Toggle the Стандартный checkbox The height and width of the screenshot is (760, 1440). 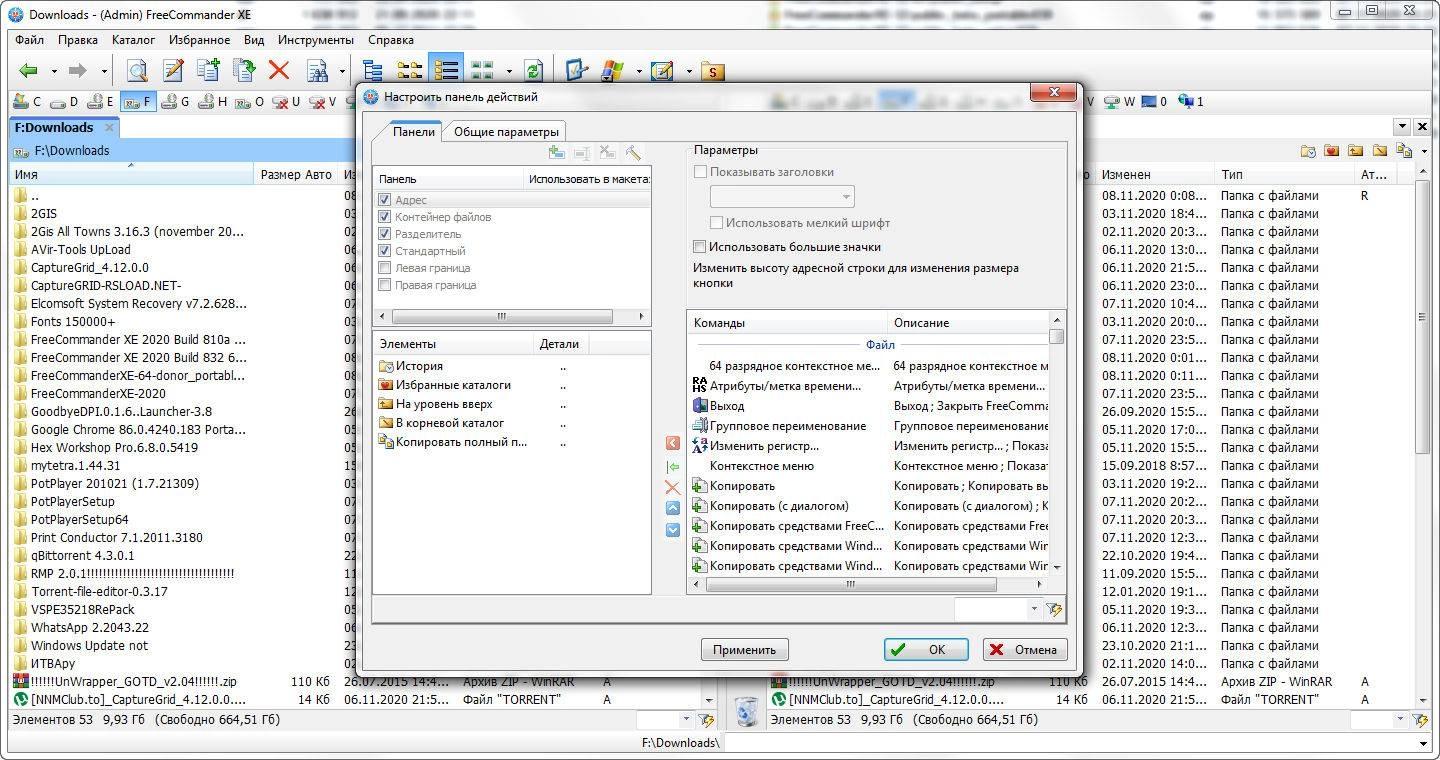coord(385,251)
